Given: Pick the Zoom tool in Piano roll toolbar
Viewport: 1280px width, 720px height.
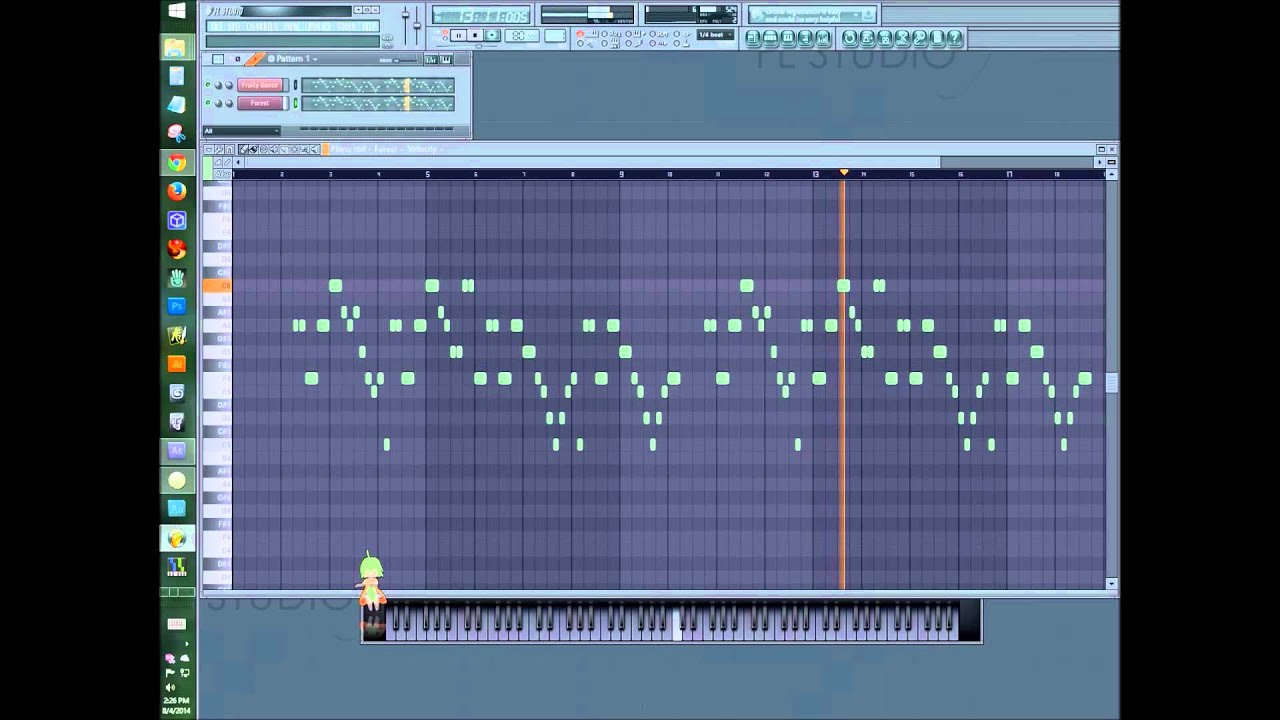Looking at the screenshot, I should (x=304, y=149).
